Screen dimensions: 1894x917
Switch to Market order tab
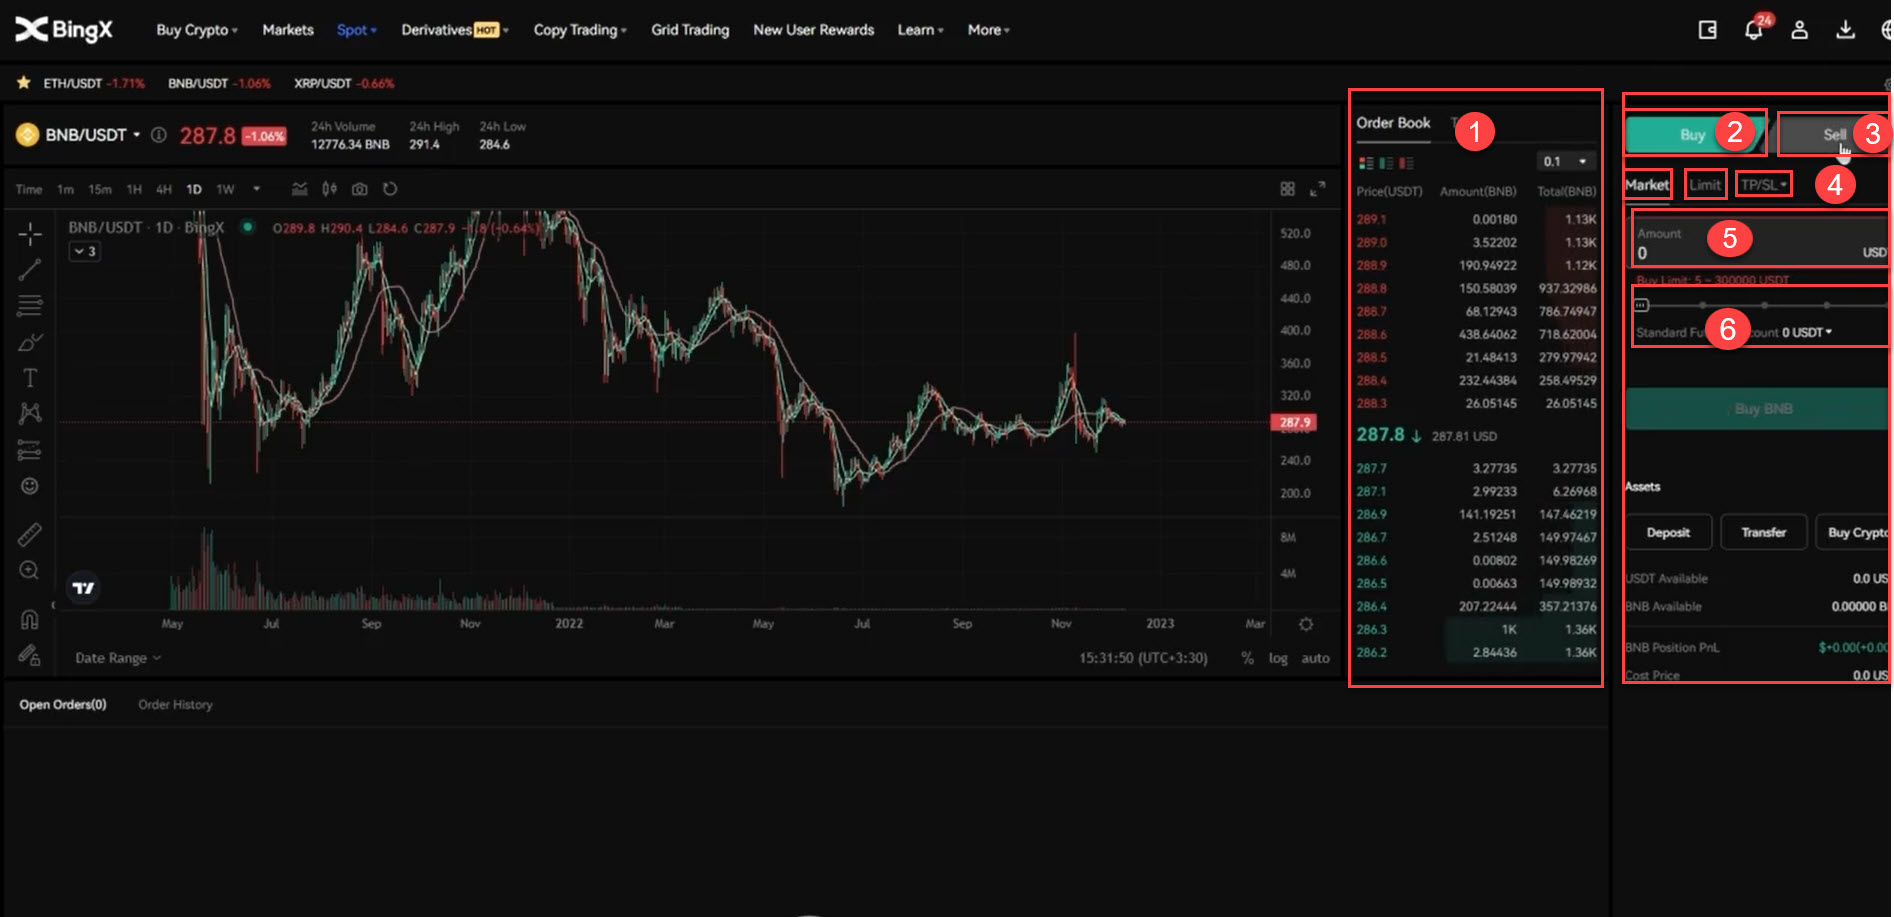click(x=1647, y=185)
